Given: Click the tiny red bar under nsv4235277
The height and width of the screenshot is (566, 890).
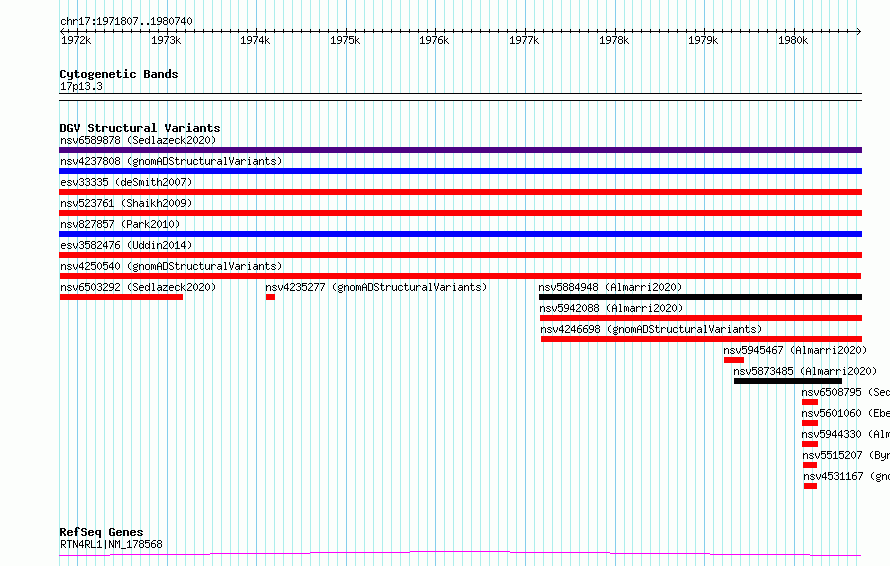Looking at the screenshot, I should coord(270,297).
